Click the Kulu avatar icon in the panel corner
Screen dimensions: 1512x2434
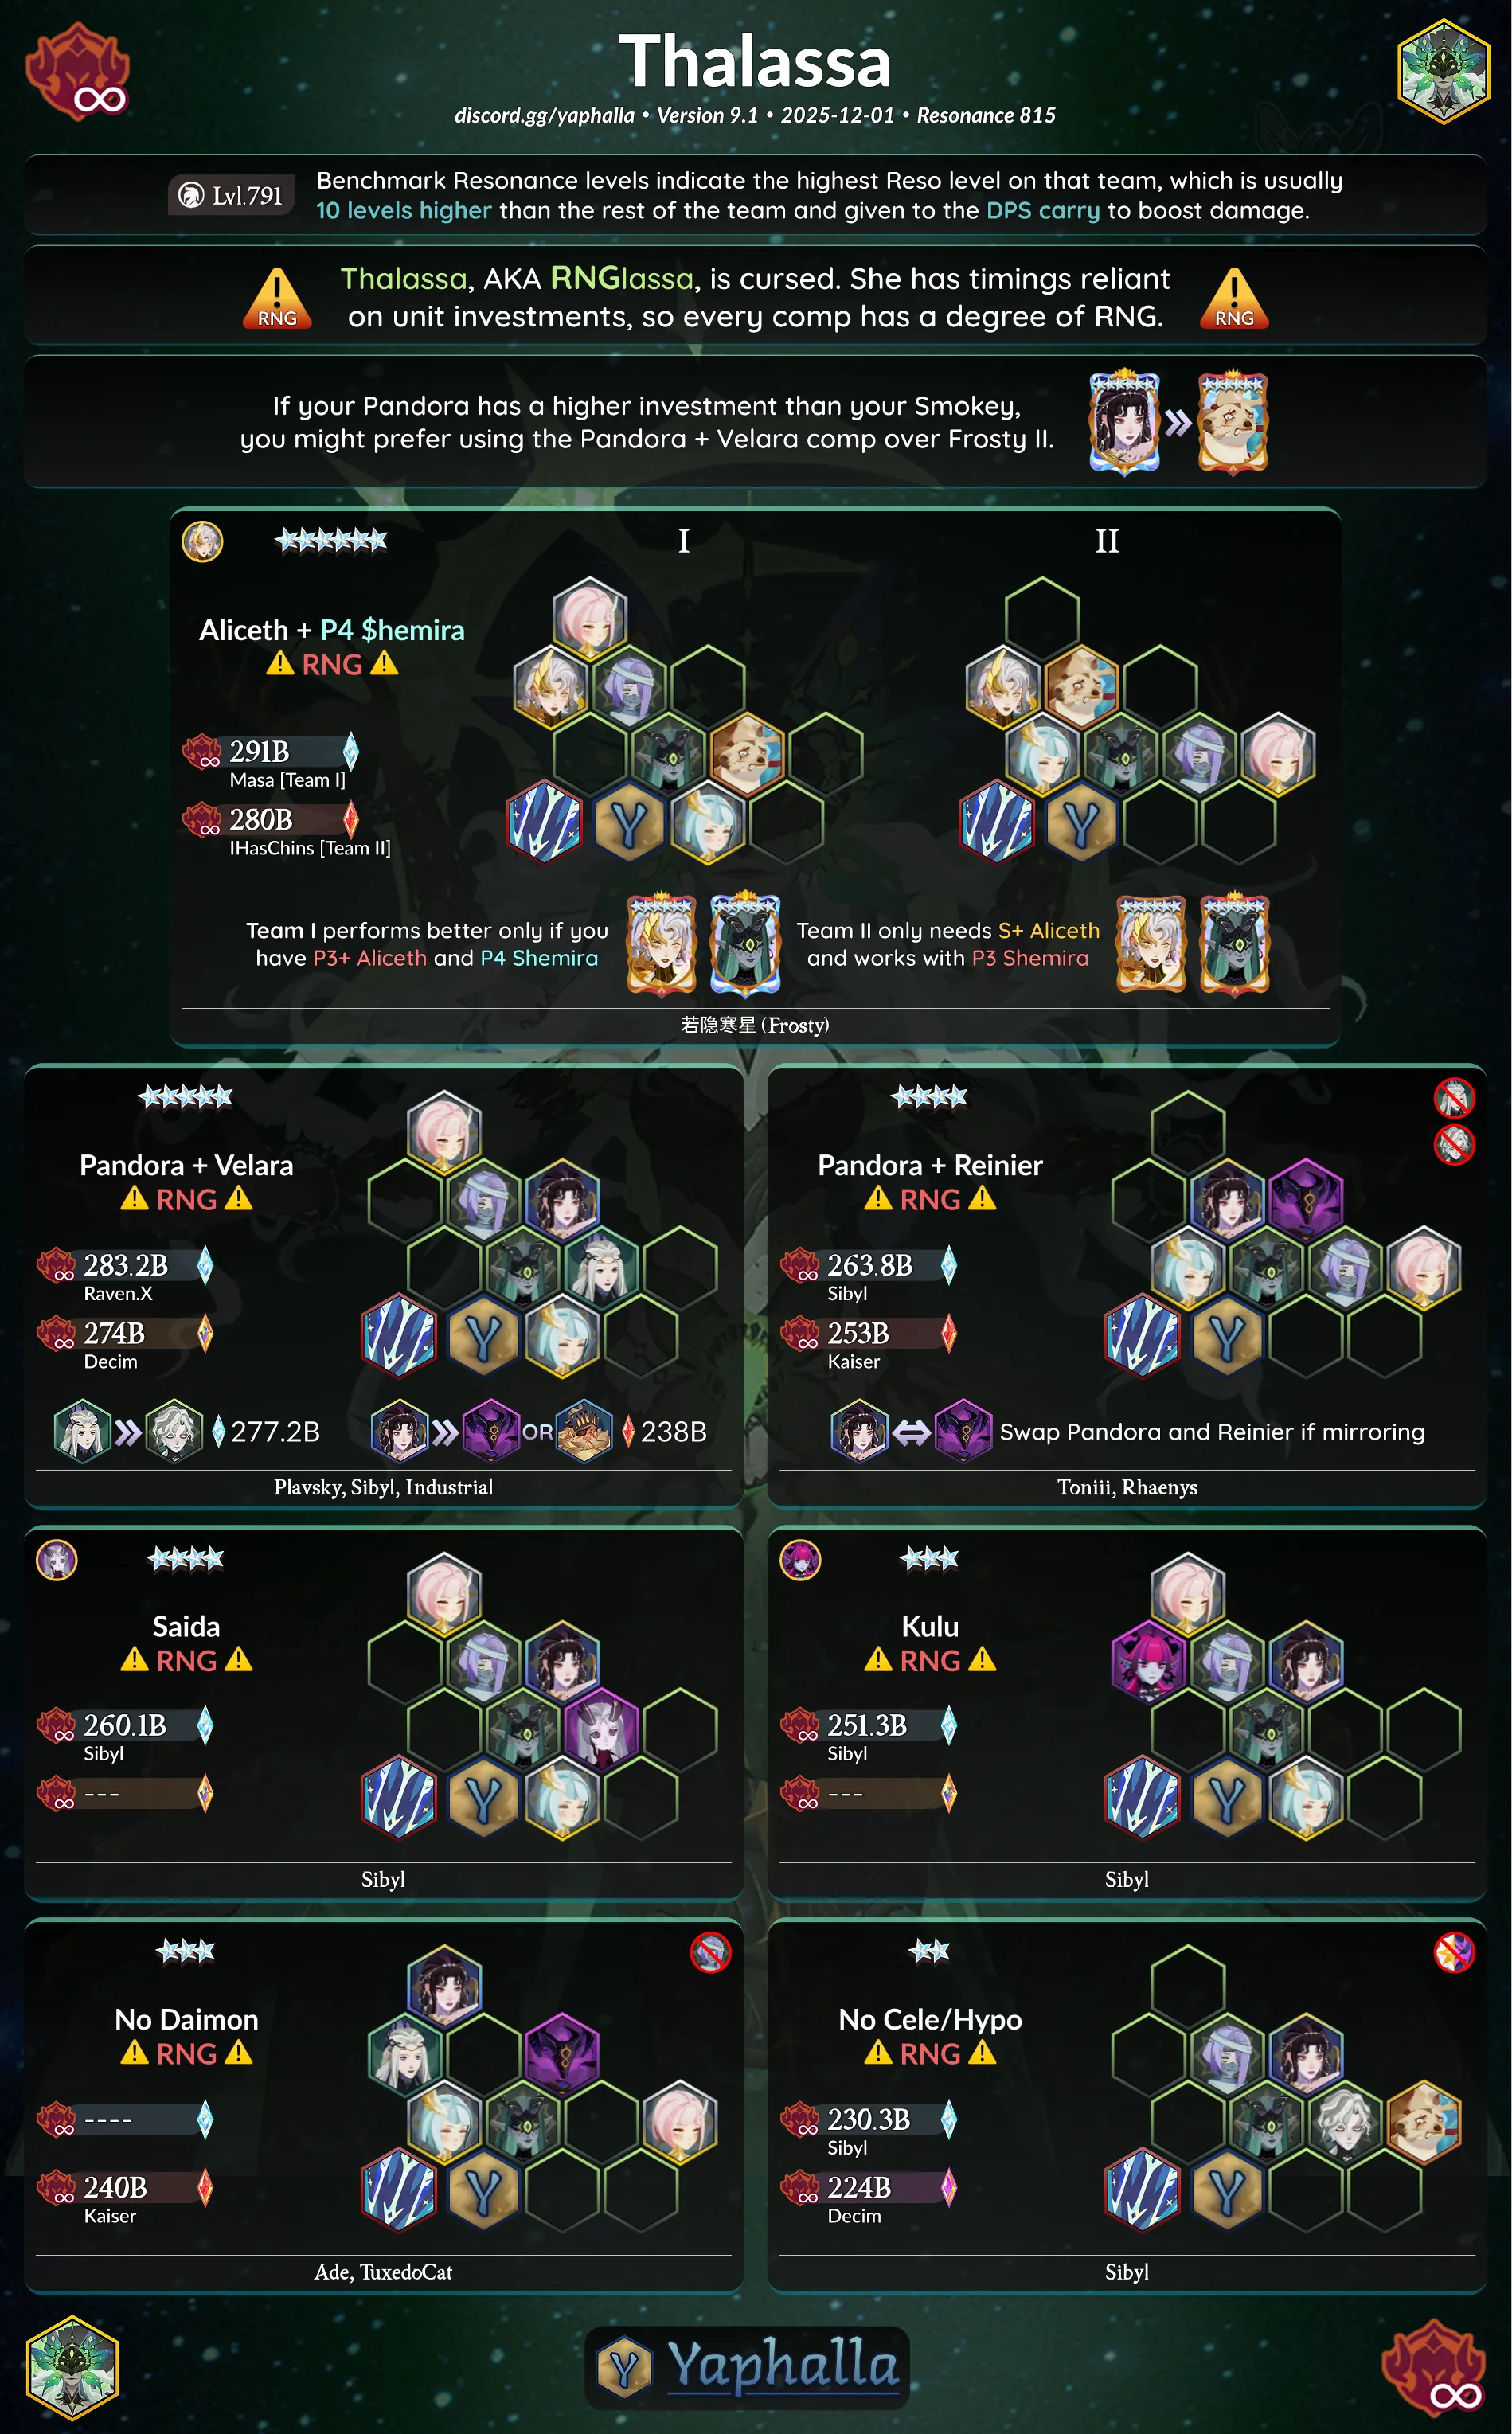click(800, 1559)
